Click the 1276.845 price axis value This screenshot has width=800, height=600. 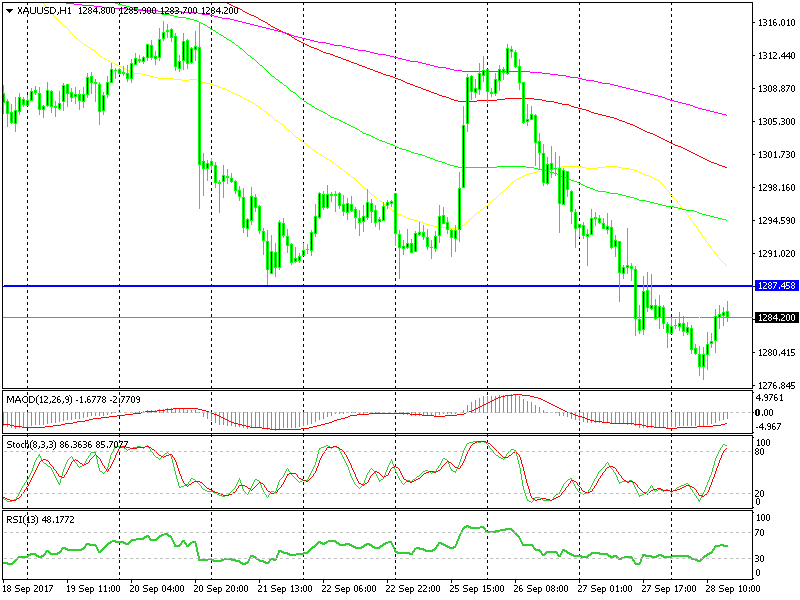[777, 386]
